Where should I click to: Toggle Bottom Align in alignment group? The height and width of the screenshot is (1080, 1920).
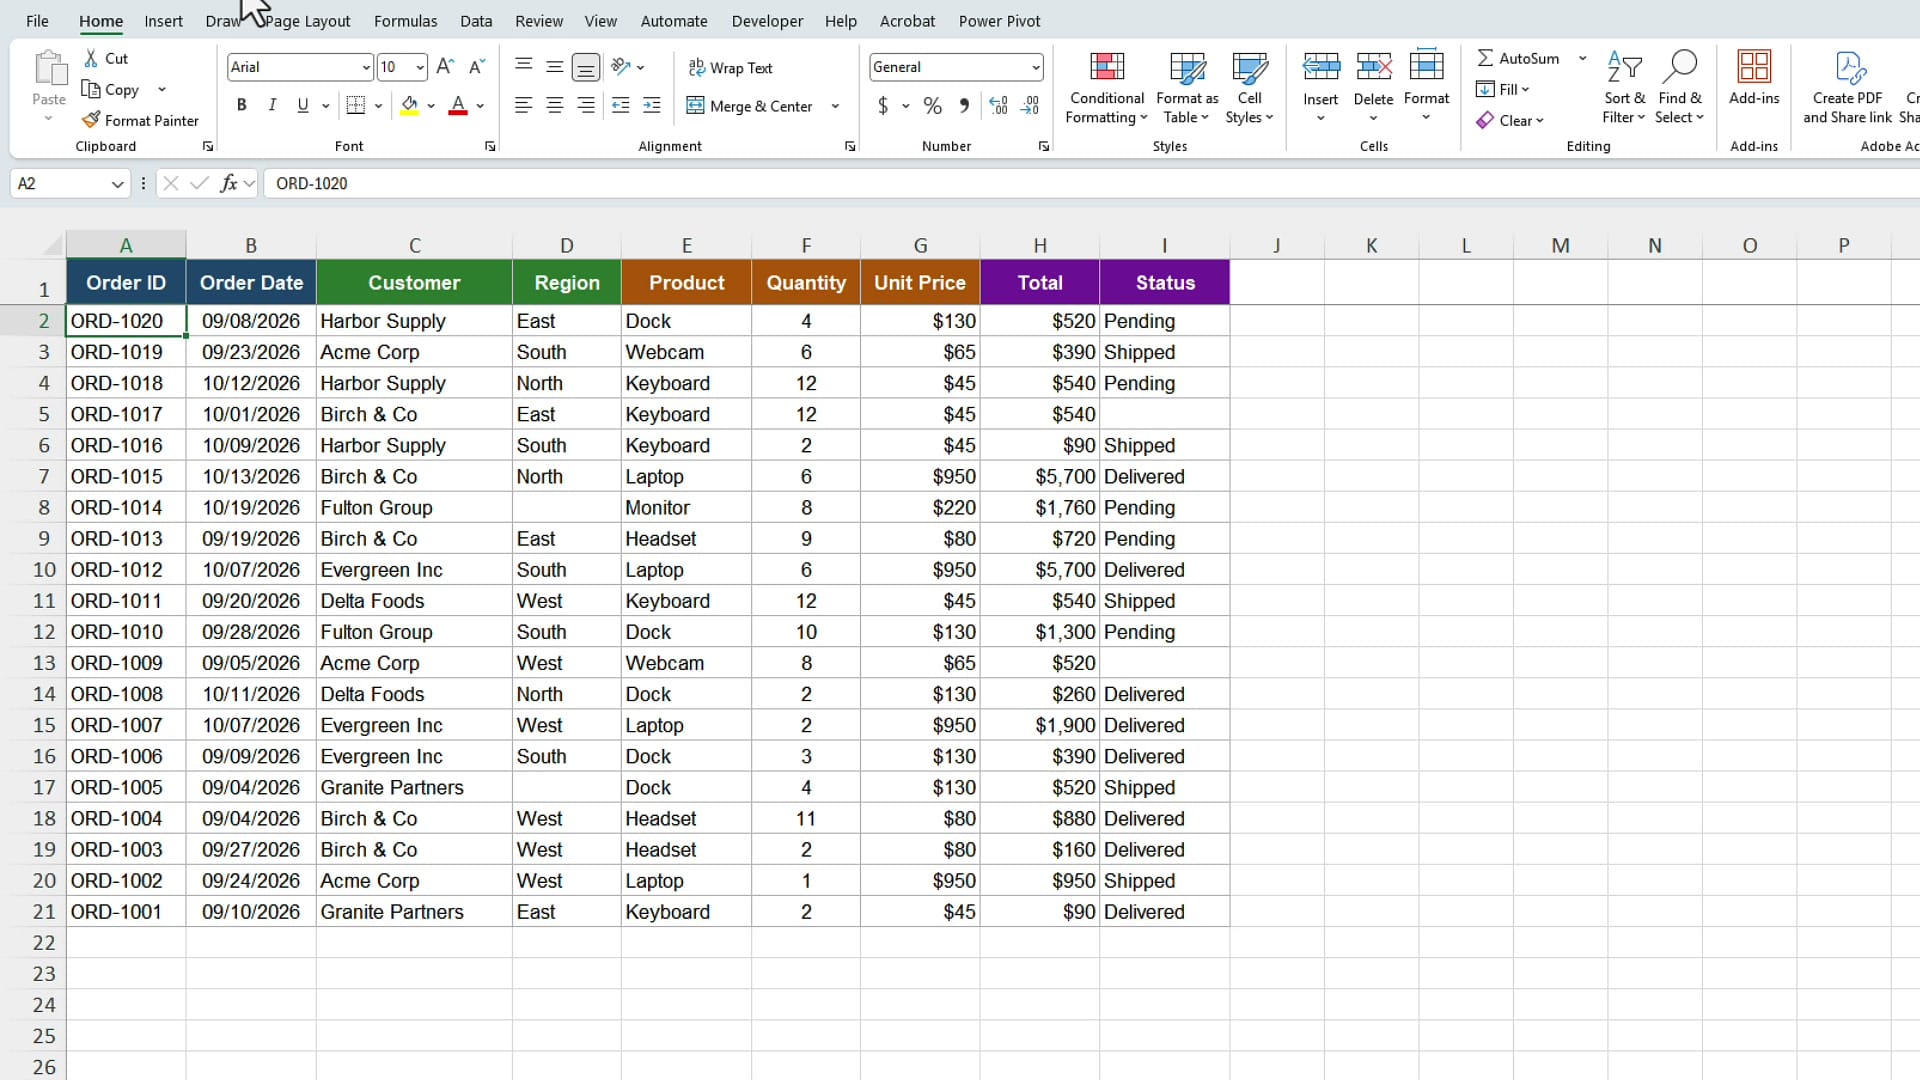click(x=586, y=67)
